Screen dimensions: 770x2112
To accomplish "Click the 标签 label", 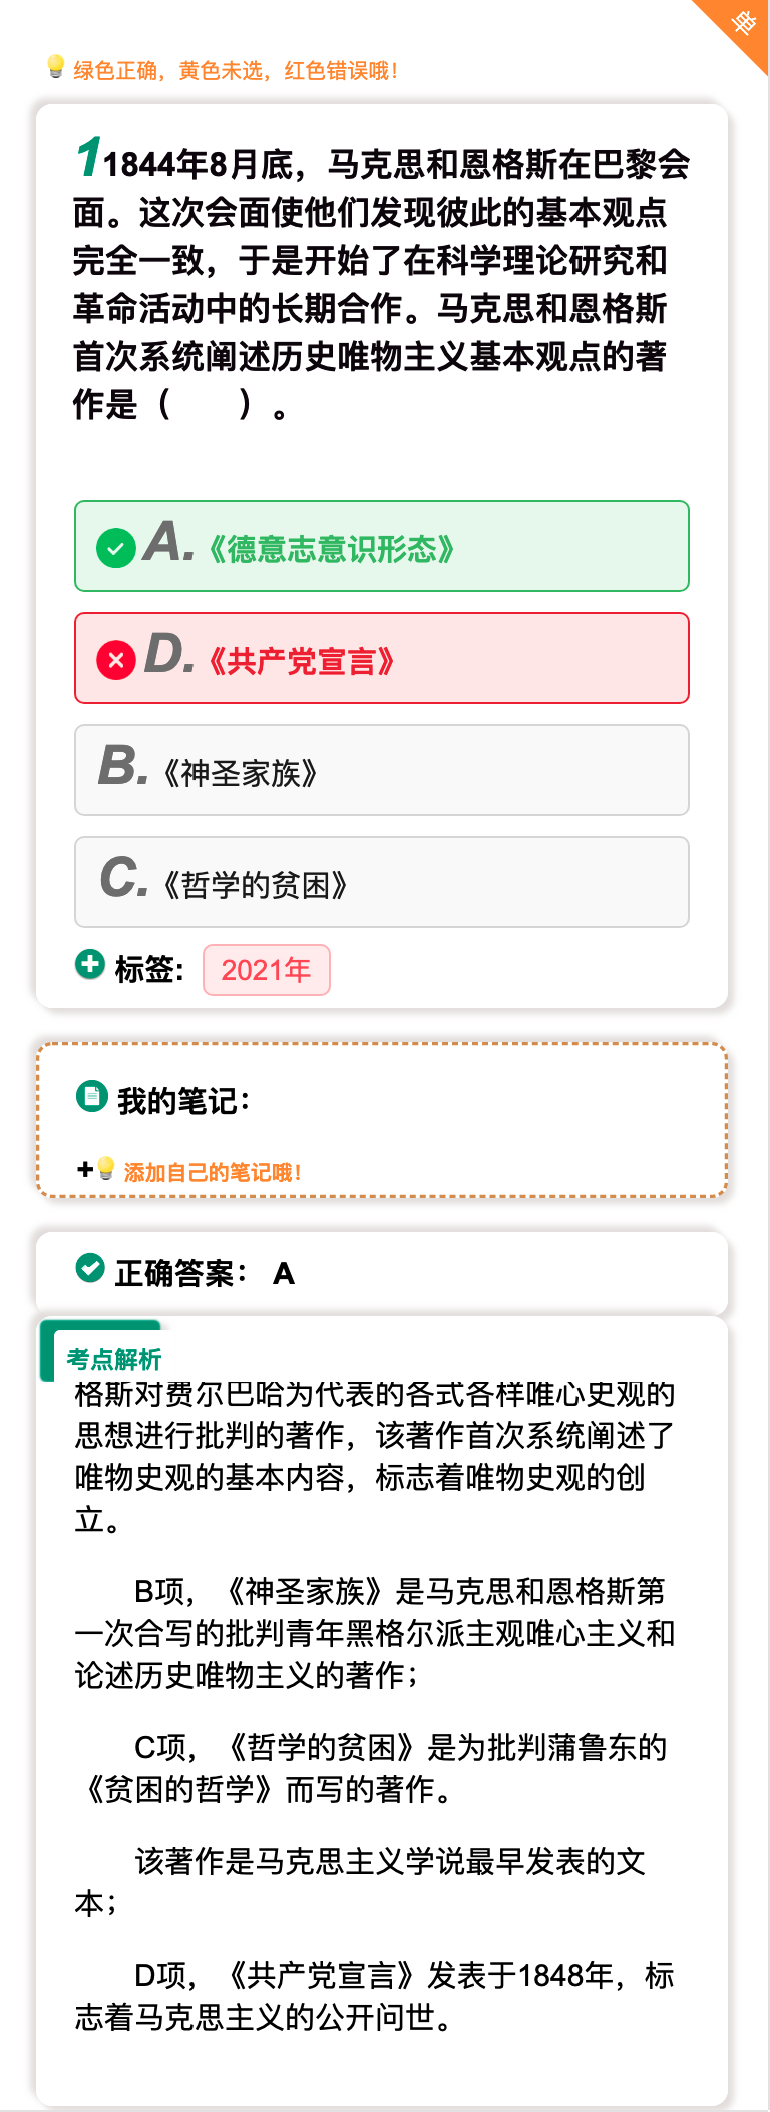I will coord(149,969).
